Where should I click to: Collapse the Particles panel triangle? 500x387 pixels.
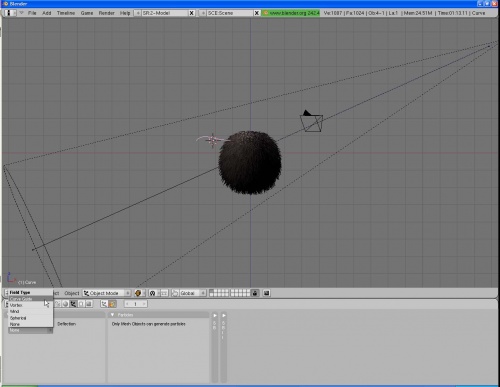click(112, 315)
